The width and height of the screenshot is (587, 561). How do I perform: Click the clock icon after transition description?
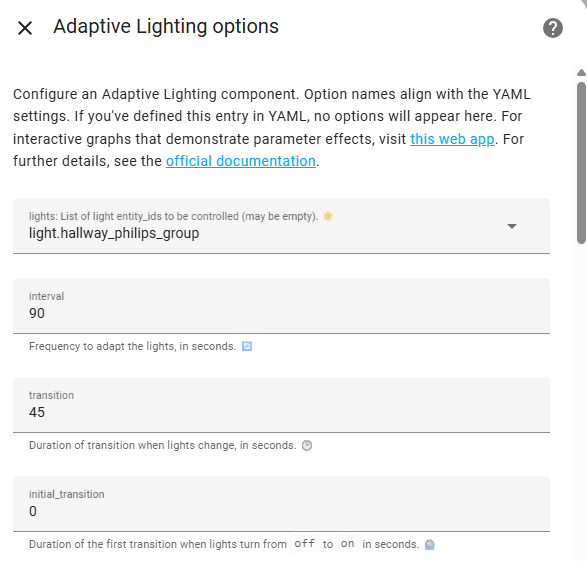307,445
